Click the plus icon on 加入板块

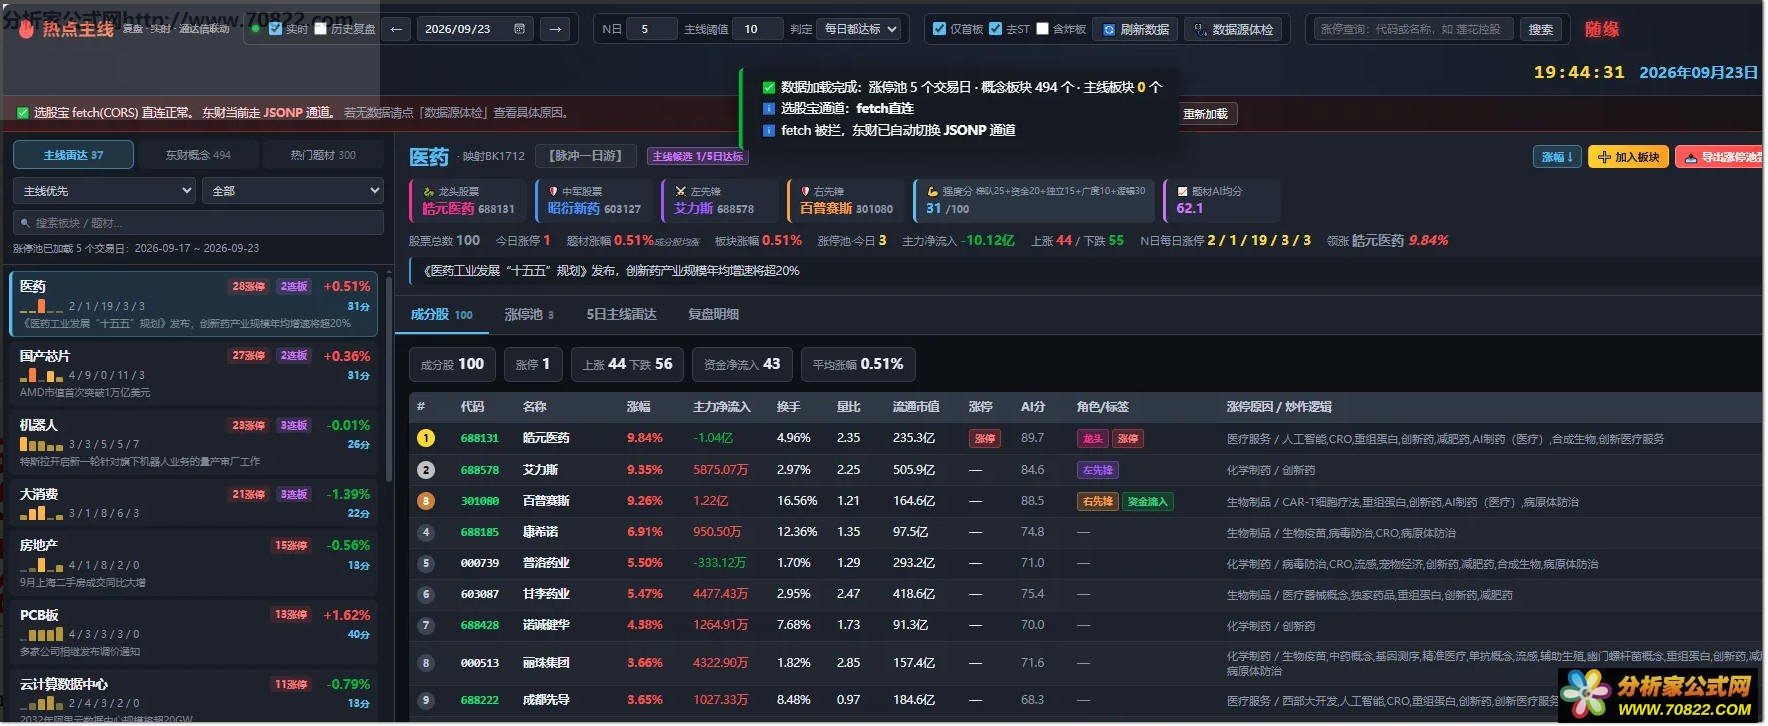1604,157
